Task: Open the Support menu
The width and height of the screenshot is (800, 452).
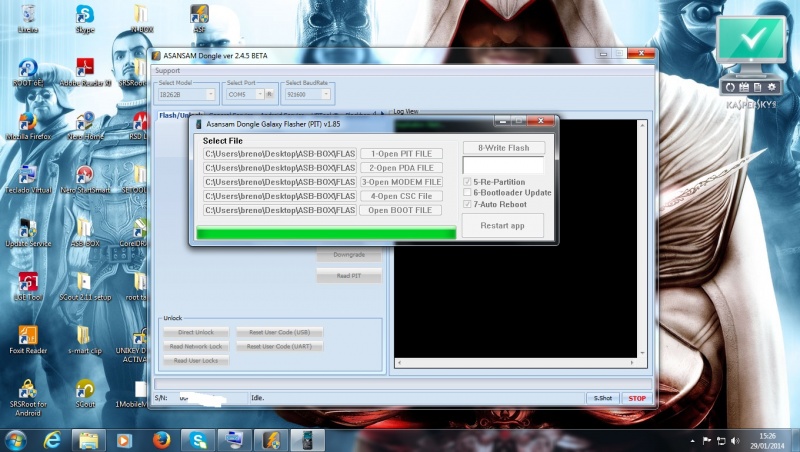Action: click(167, 70)
